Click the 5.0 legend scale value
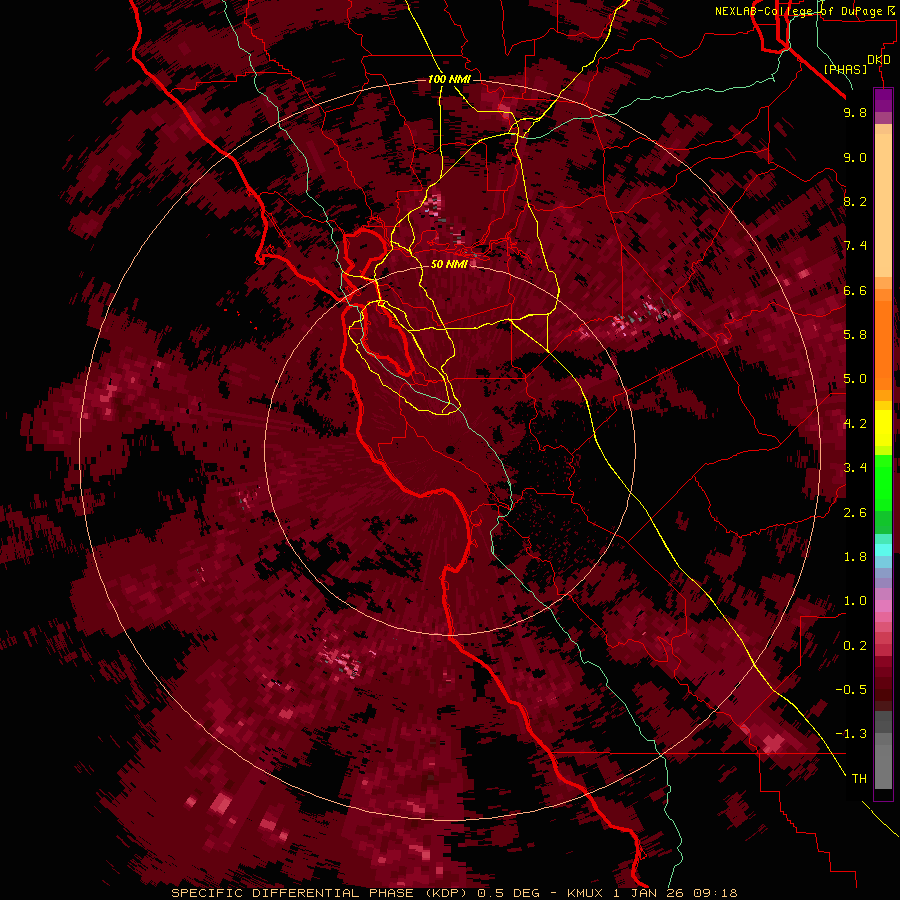 855,379
